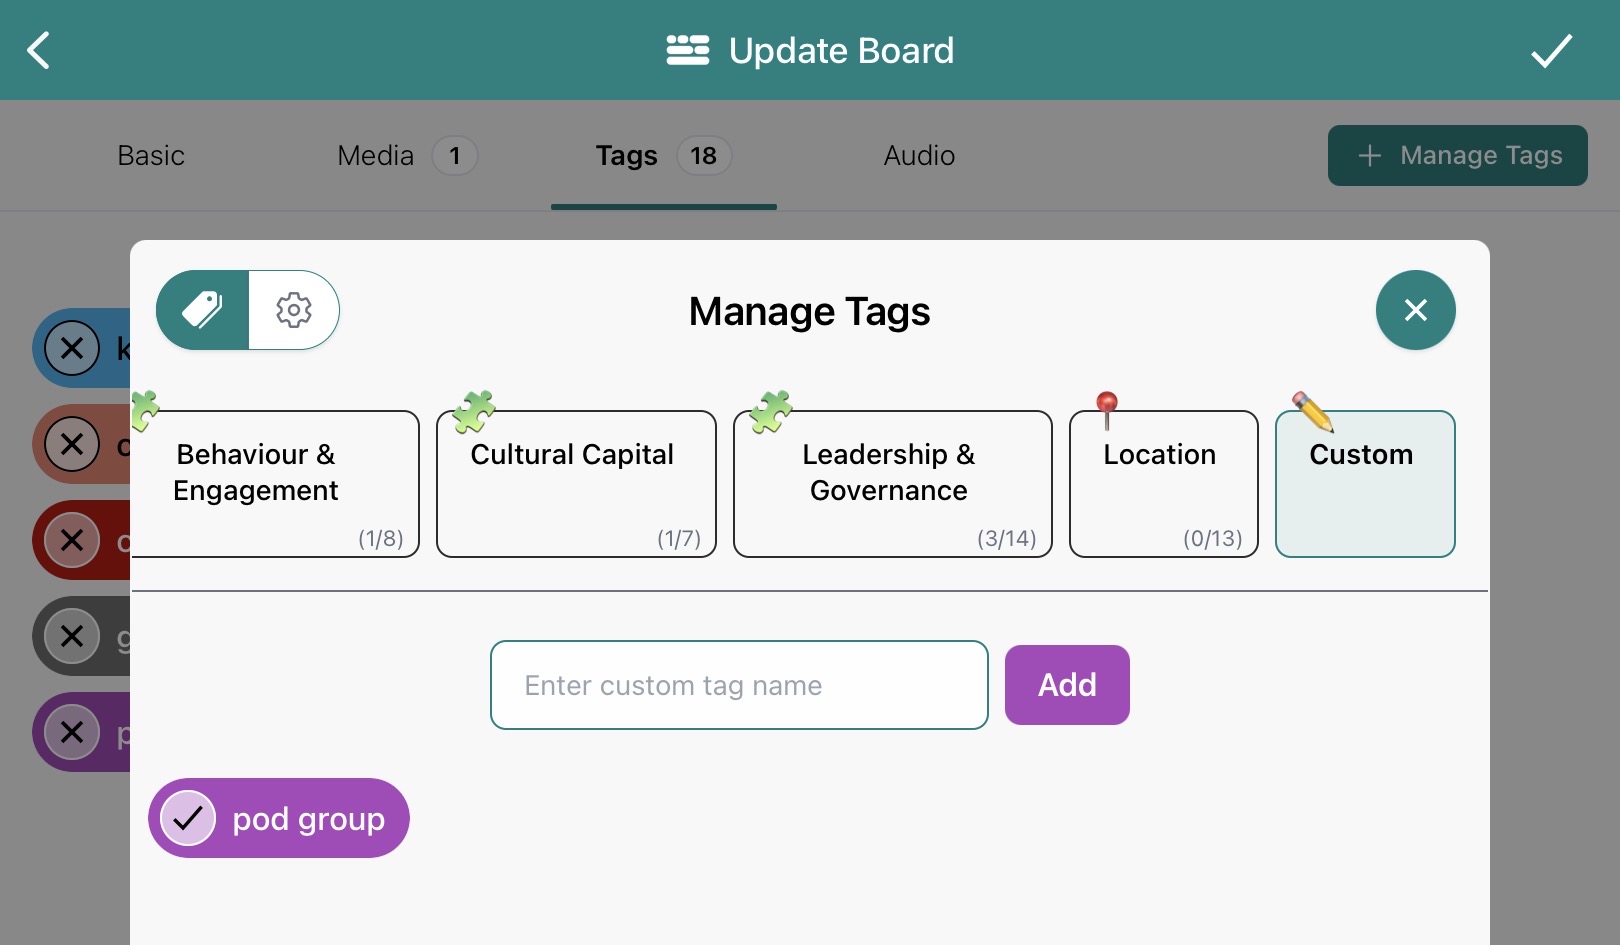Open the gear settings view in Manage Tags
The width and height of the screenshot is (1620, 945).
[293, 310]
